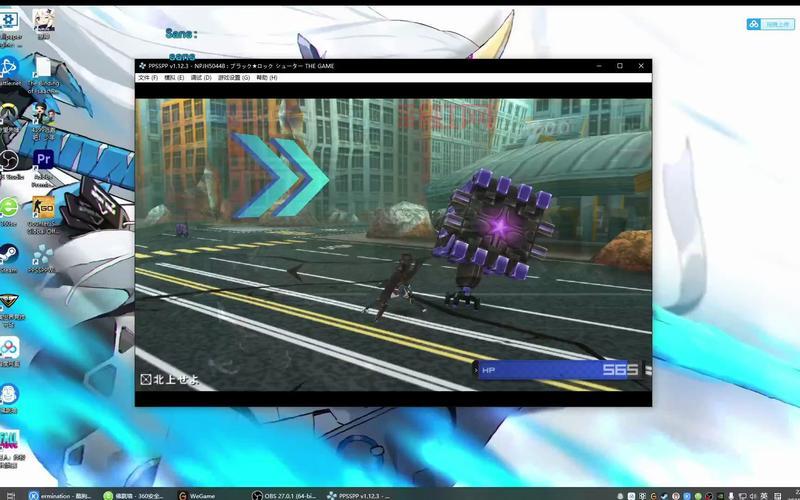
Task: Click the Steam desktop icon
Action: pos(9,258)
